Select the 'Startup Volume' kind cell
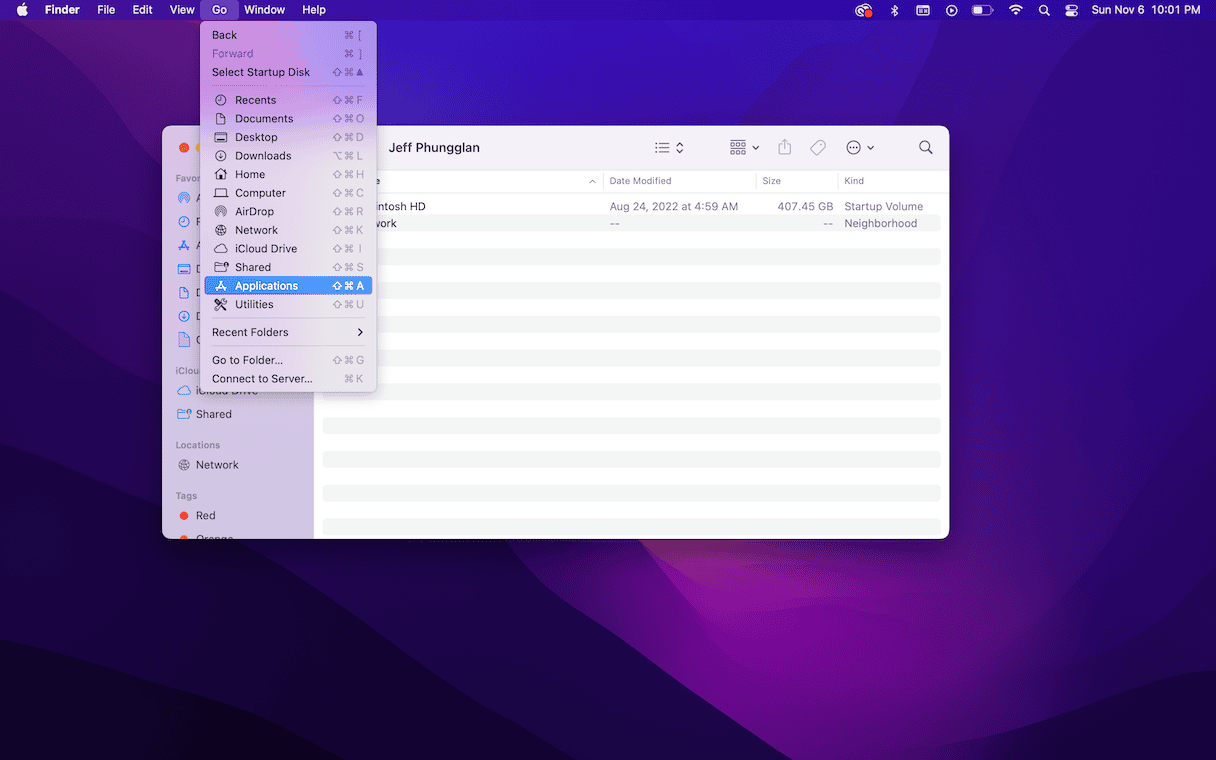This screenshot has width=1216, height=760. [884, 206]
